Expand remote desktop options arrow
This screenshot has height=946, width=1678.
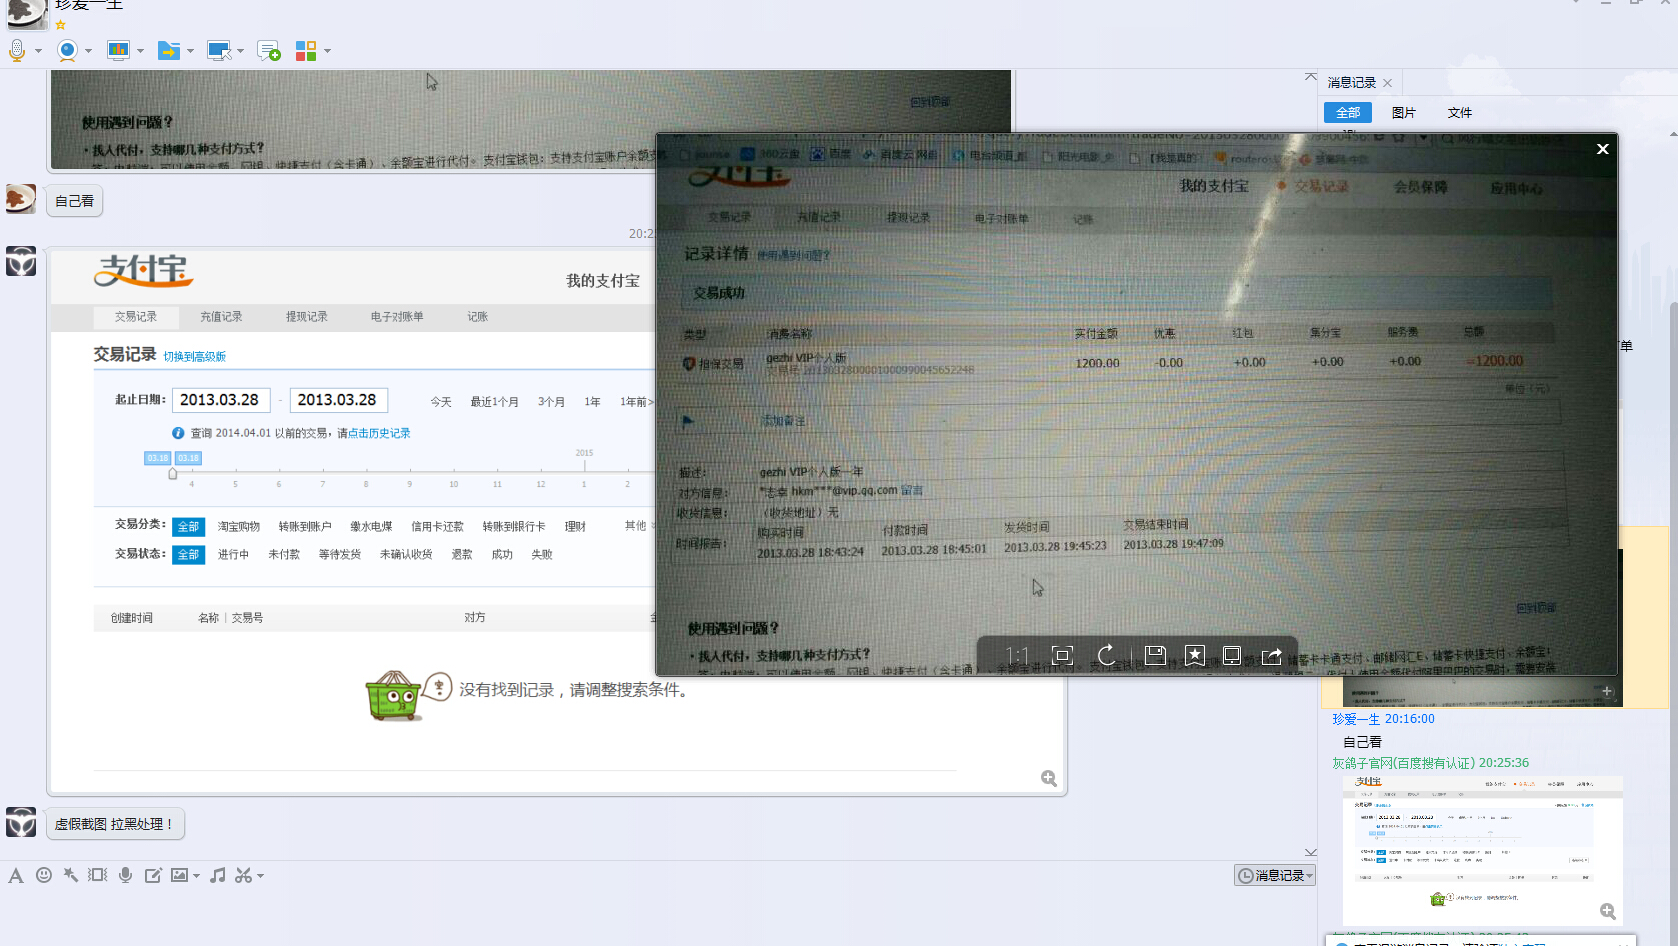tap(240, 51)
